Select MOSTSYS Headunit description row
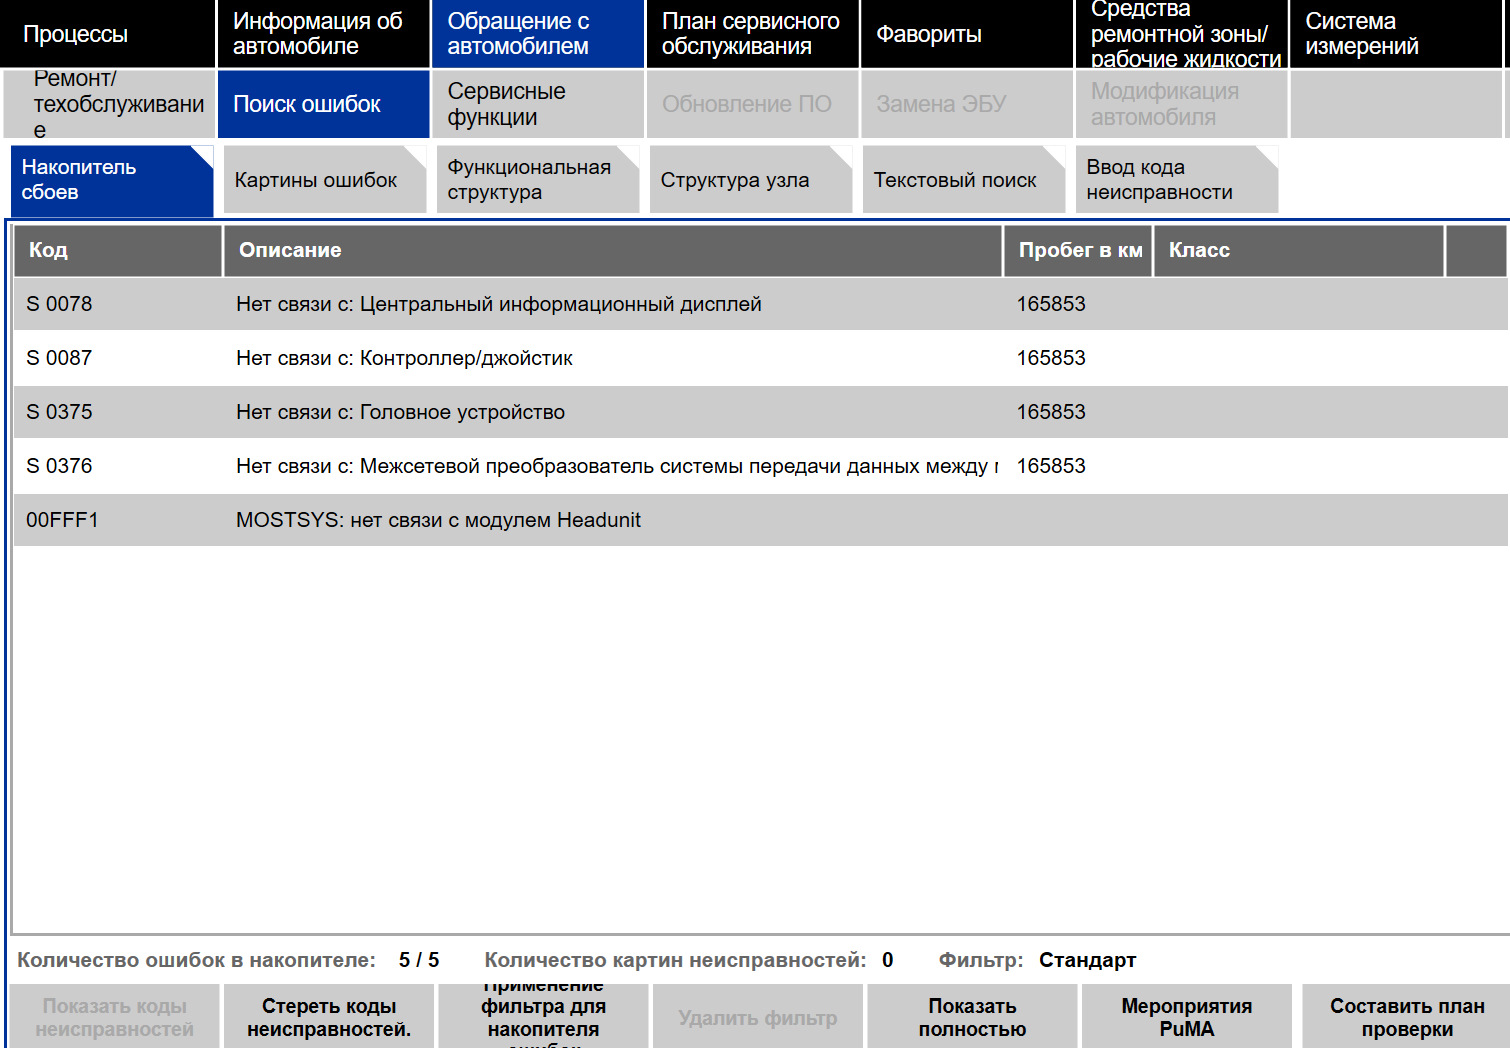Image resolution: width=1510 pixels, height=1048 pixels. (x=438, y=520)
